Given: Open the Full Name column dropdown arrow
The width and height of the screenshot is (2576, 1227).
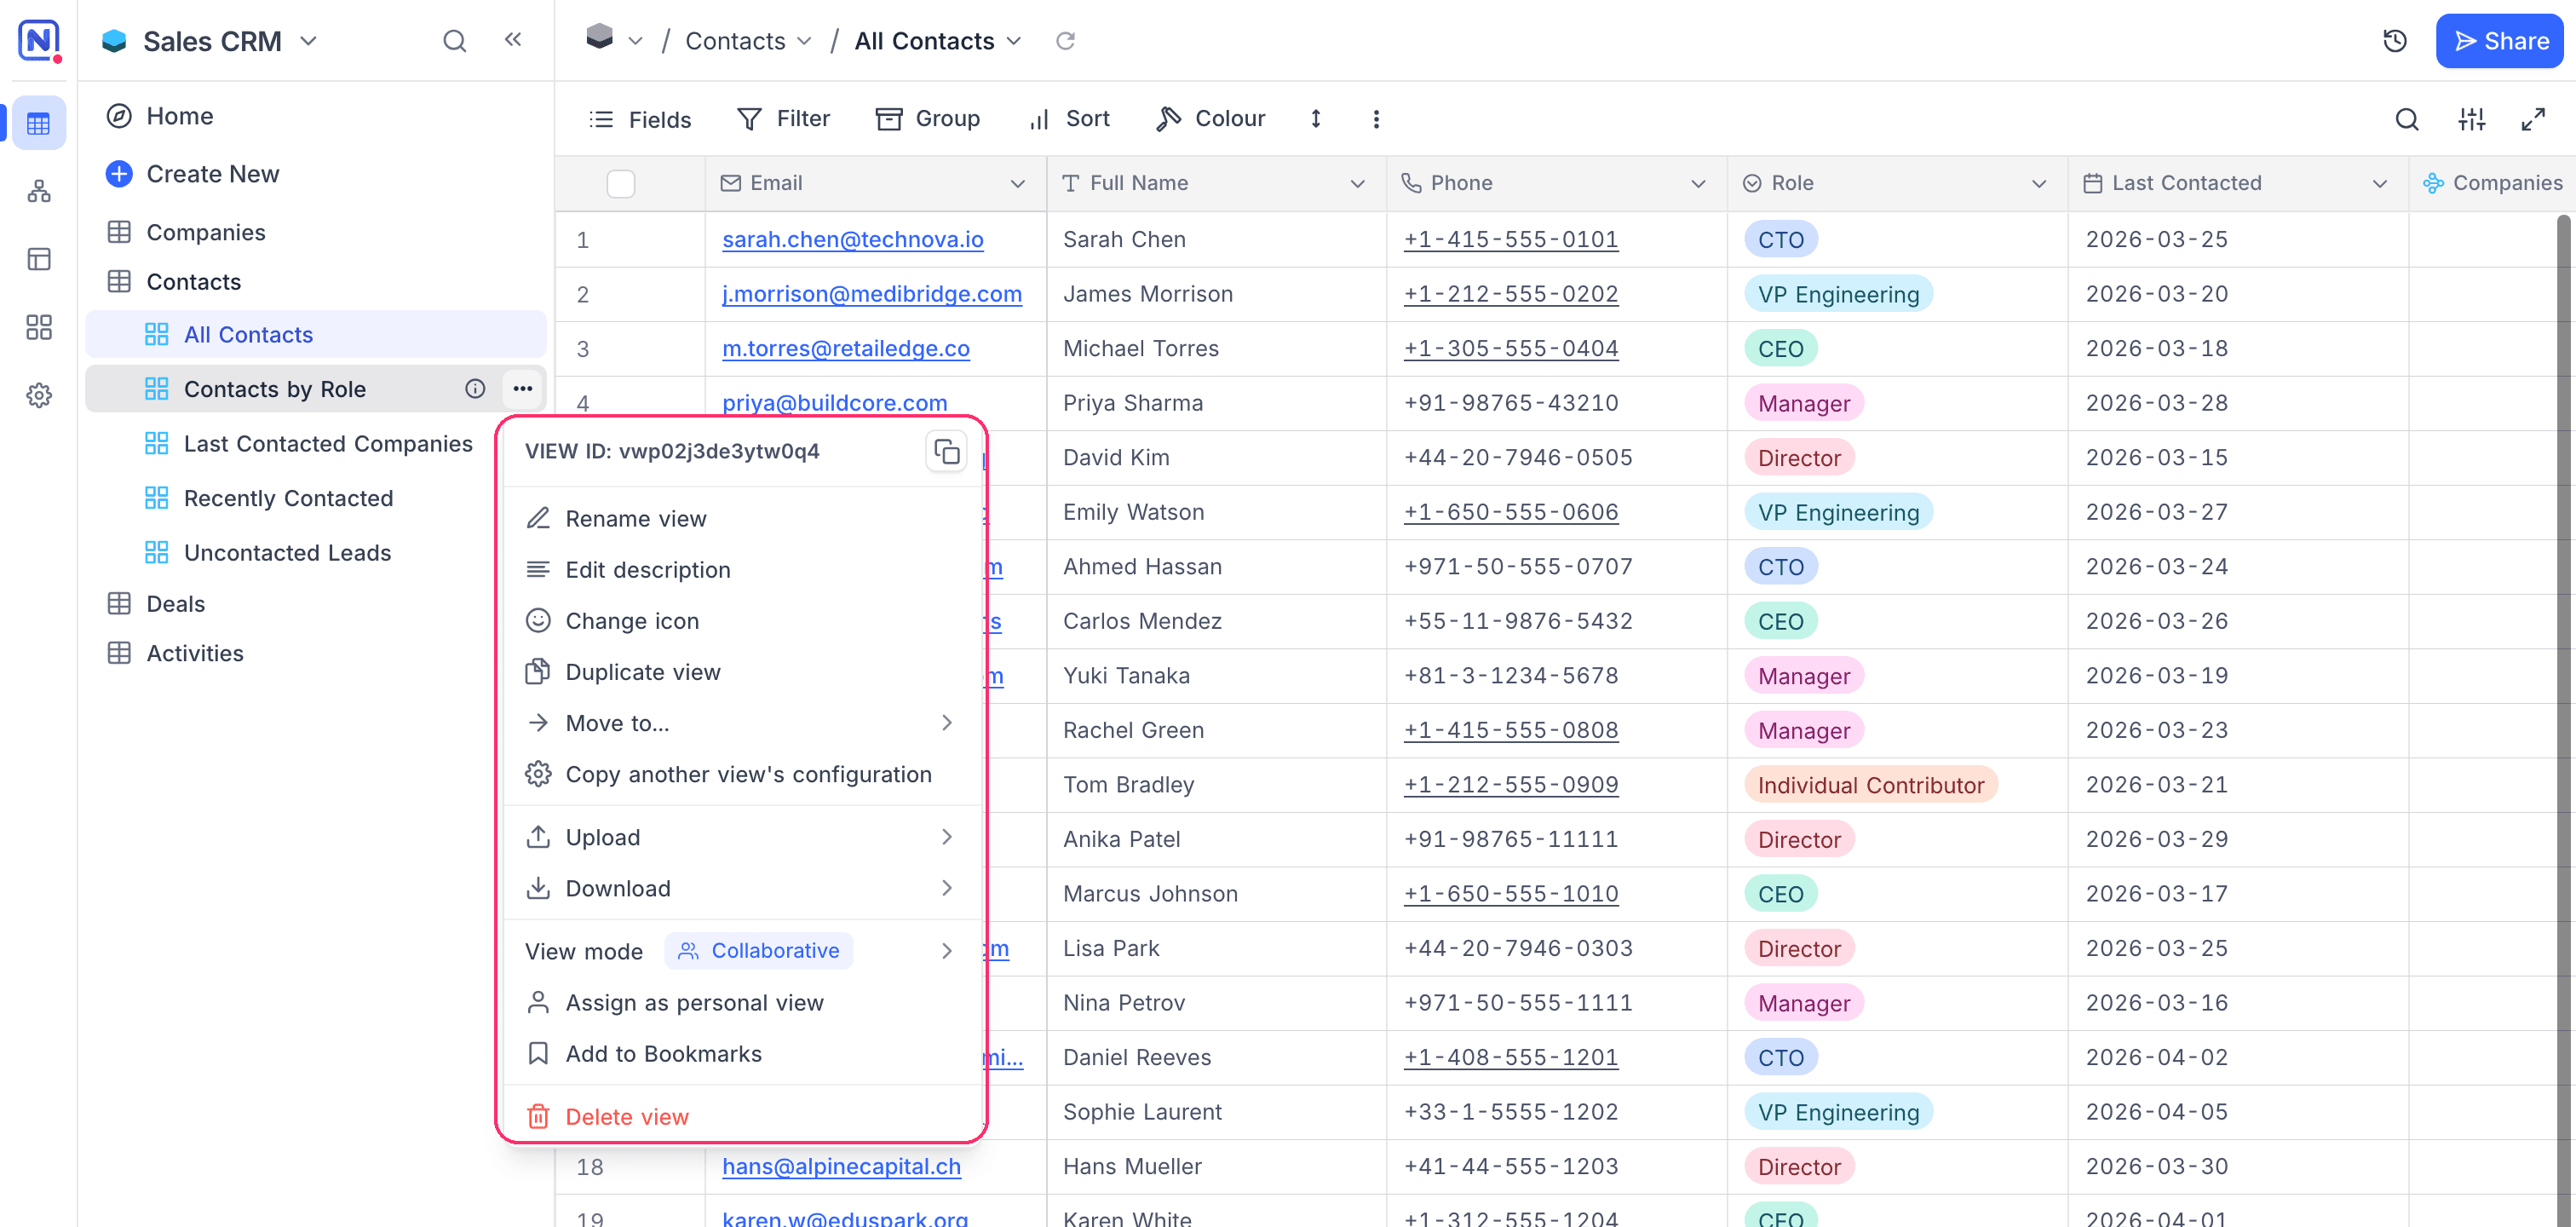Looking at the screenshot, I should [1357, 184].
